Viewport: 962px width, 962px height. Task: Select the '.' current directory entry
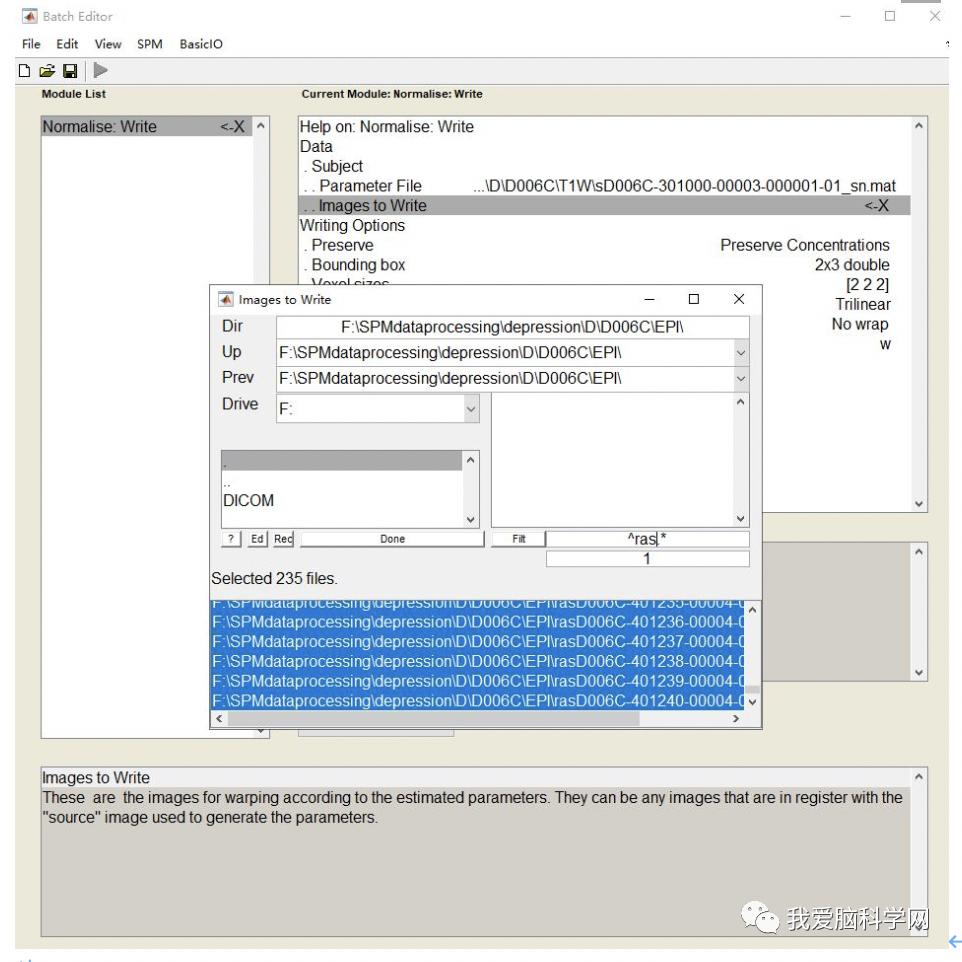(x=342, y=461)
